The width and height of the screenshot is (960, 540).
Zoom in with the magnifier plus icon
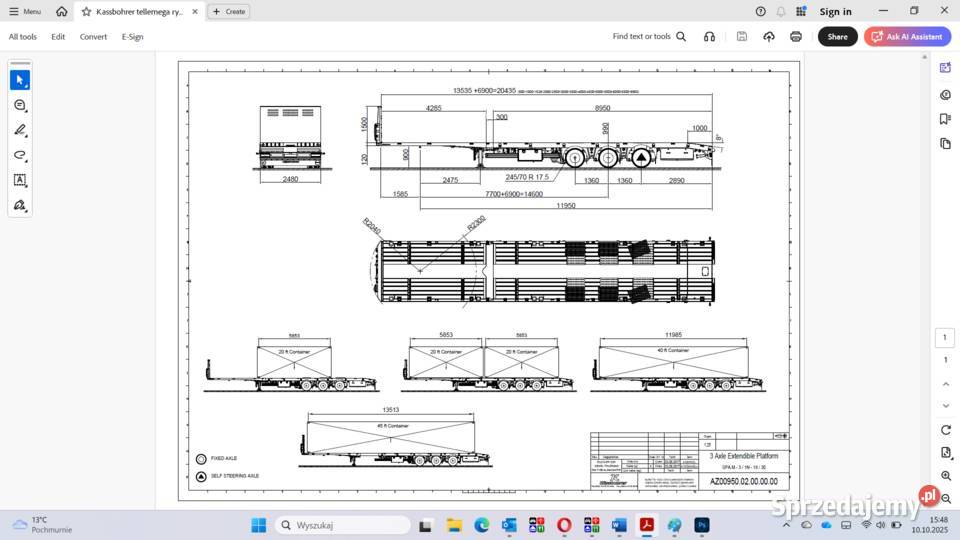945,476
